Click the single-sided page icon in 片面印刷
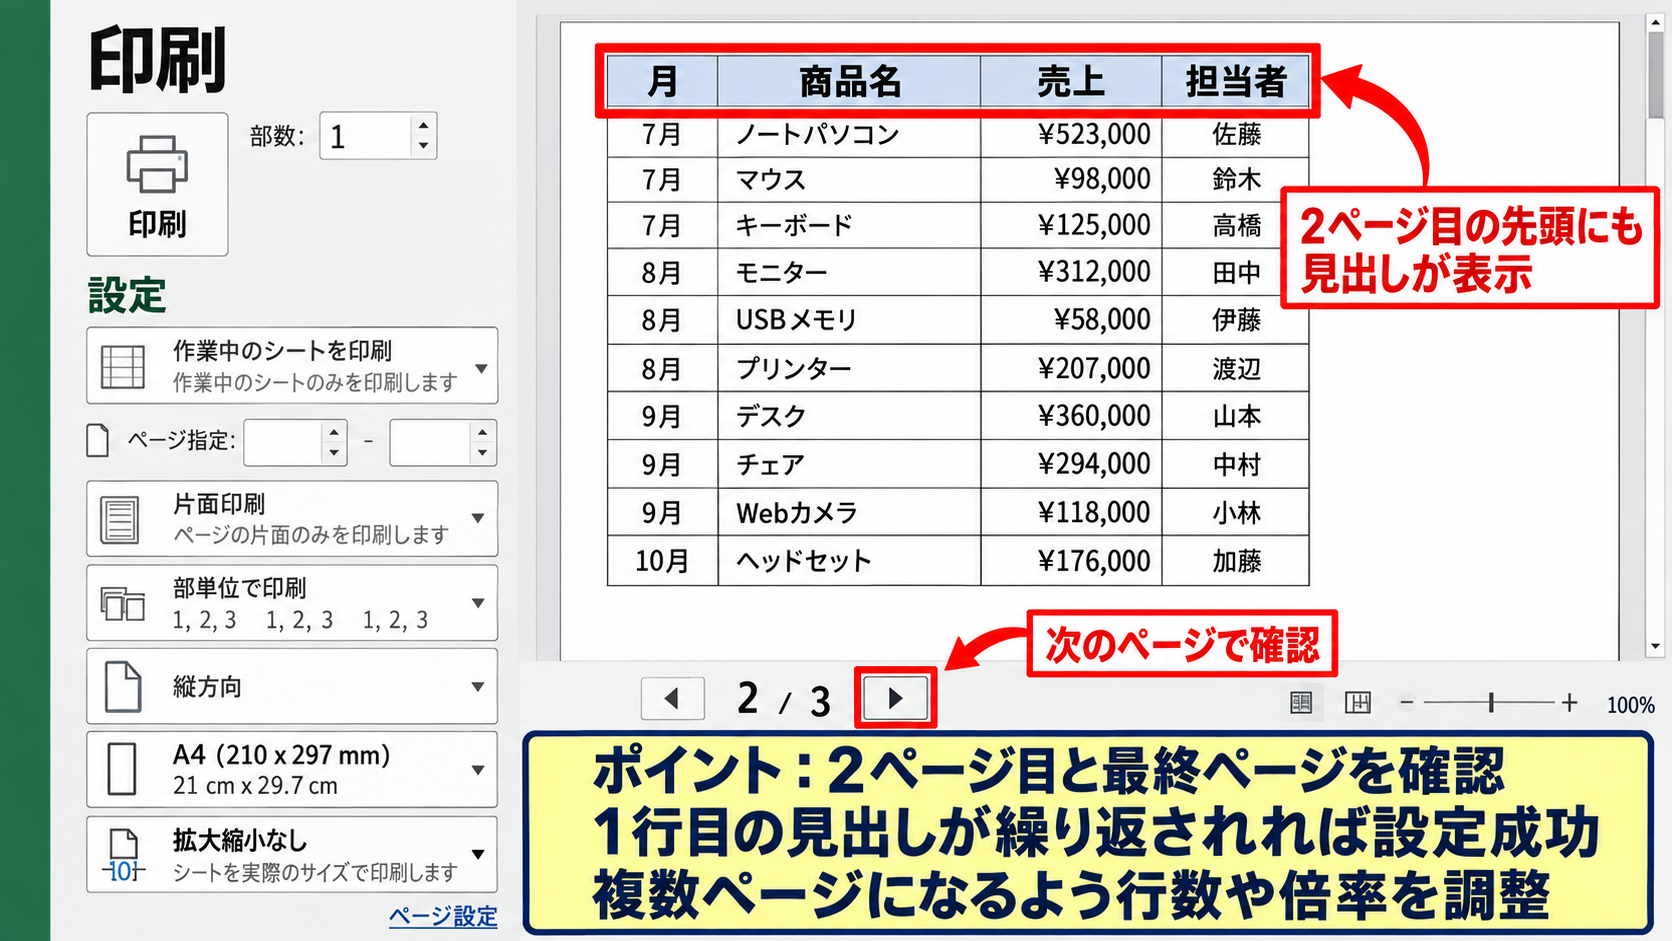Screen dimensions: 1672x941 pyautogui.click(x=120, y=520)
